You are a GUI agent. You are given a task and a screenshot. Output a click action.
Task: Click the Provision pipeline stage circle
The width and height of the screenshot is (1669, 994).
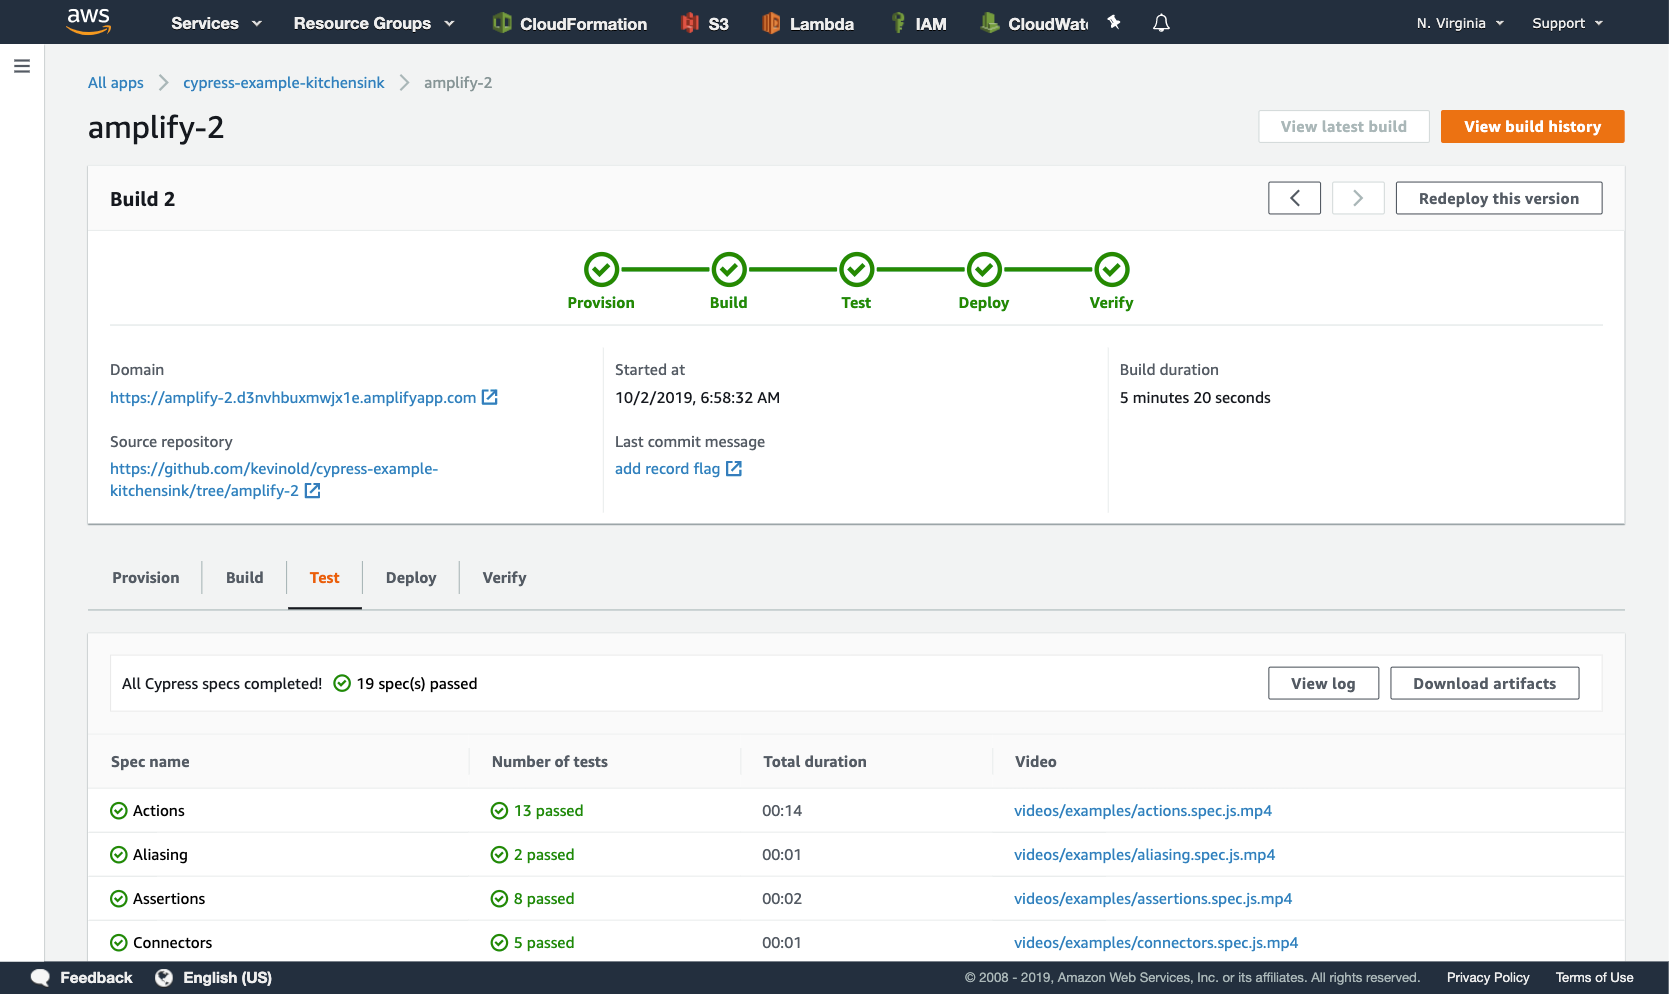click(601, 269)
